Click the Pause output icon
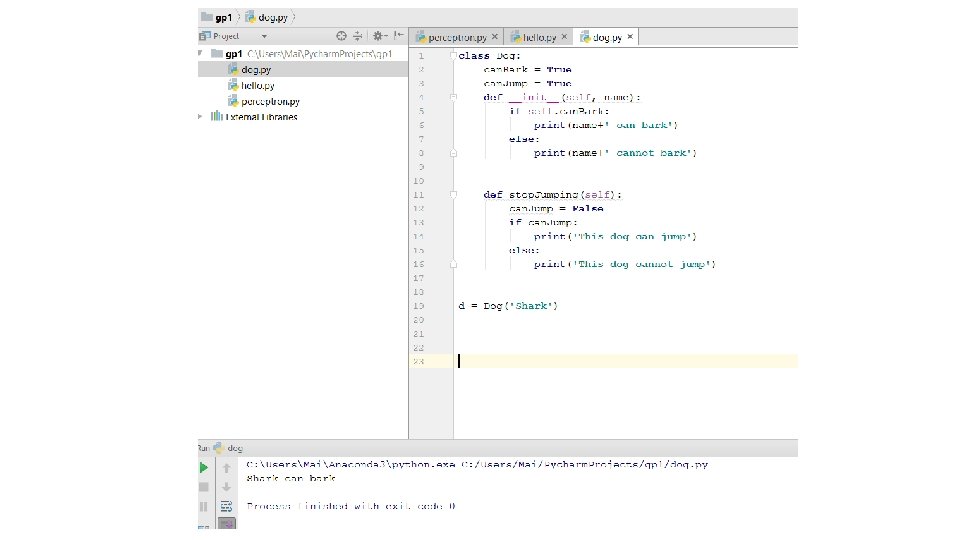Image resolution: width=960 pixels, height=540 pixels. point(204,506)
